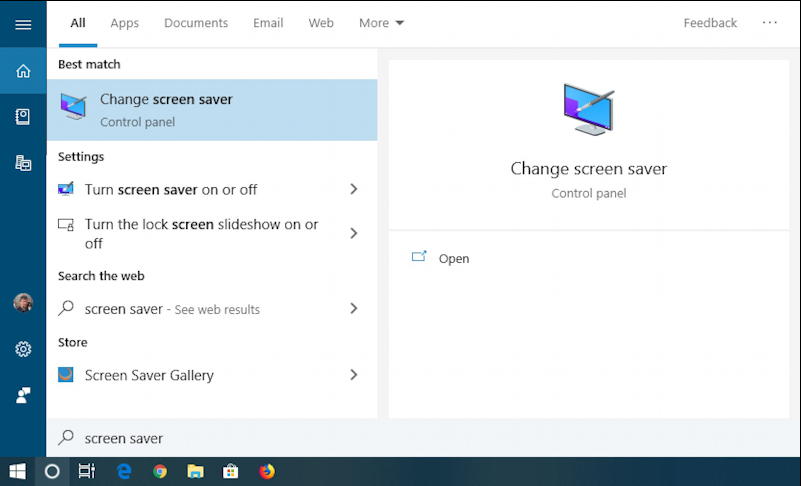Click the Windows Start button
The height and width of the screenshot is (486, 801).
17,471
